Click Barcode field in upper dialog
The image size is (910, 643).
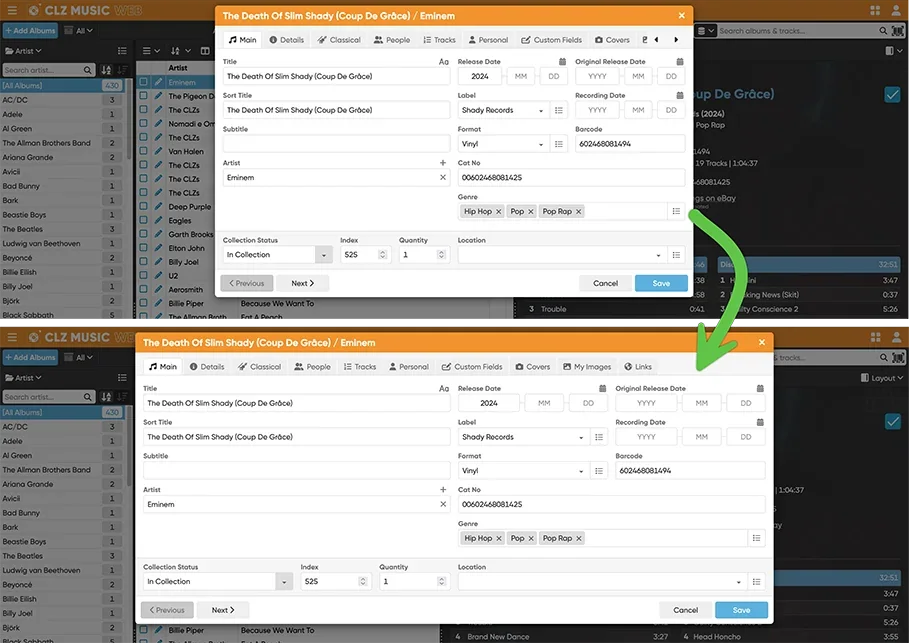click(630, 144)
